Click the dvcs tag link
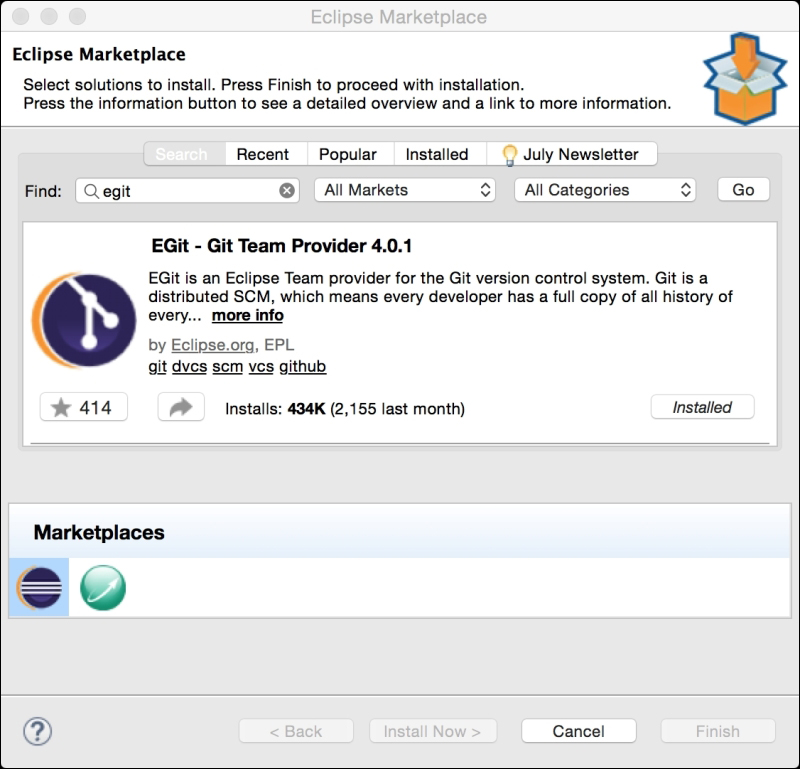Viewport: 800px width, 769px height. pos(190,366)
